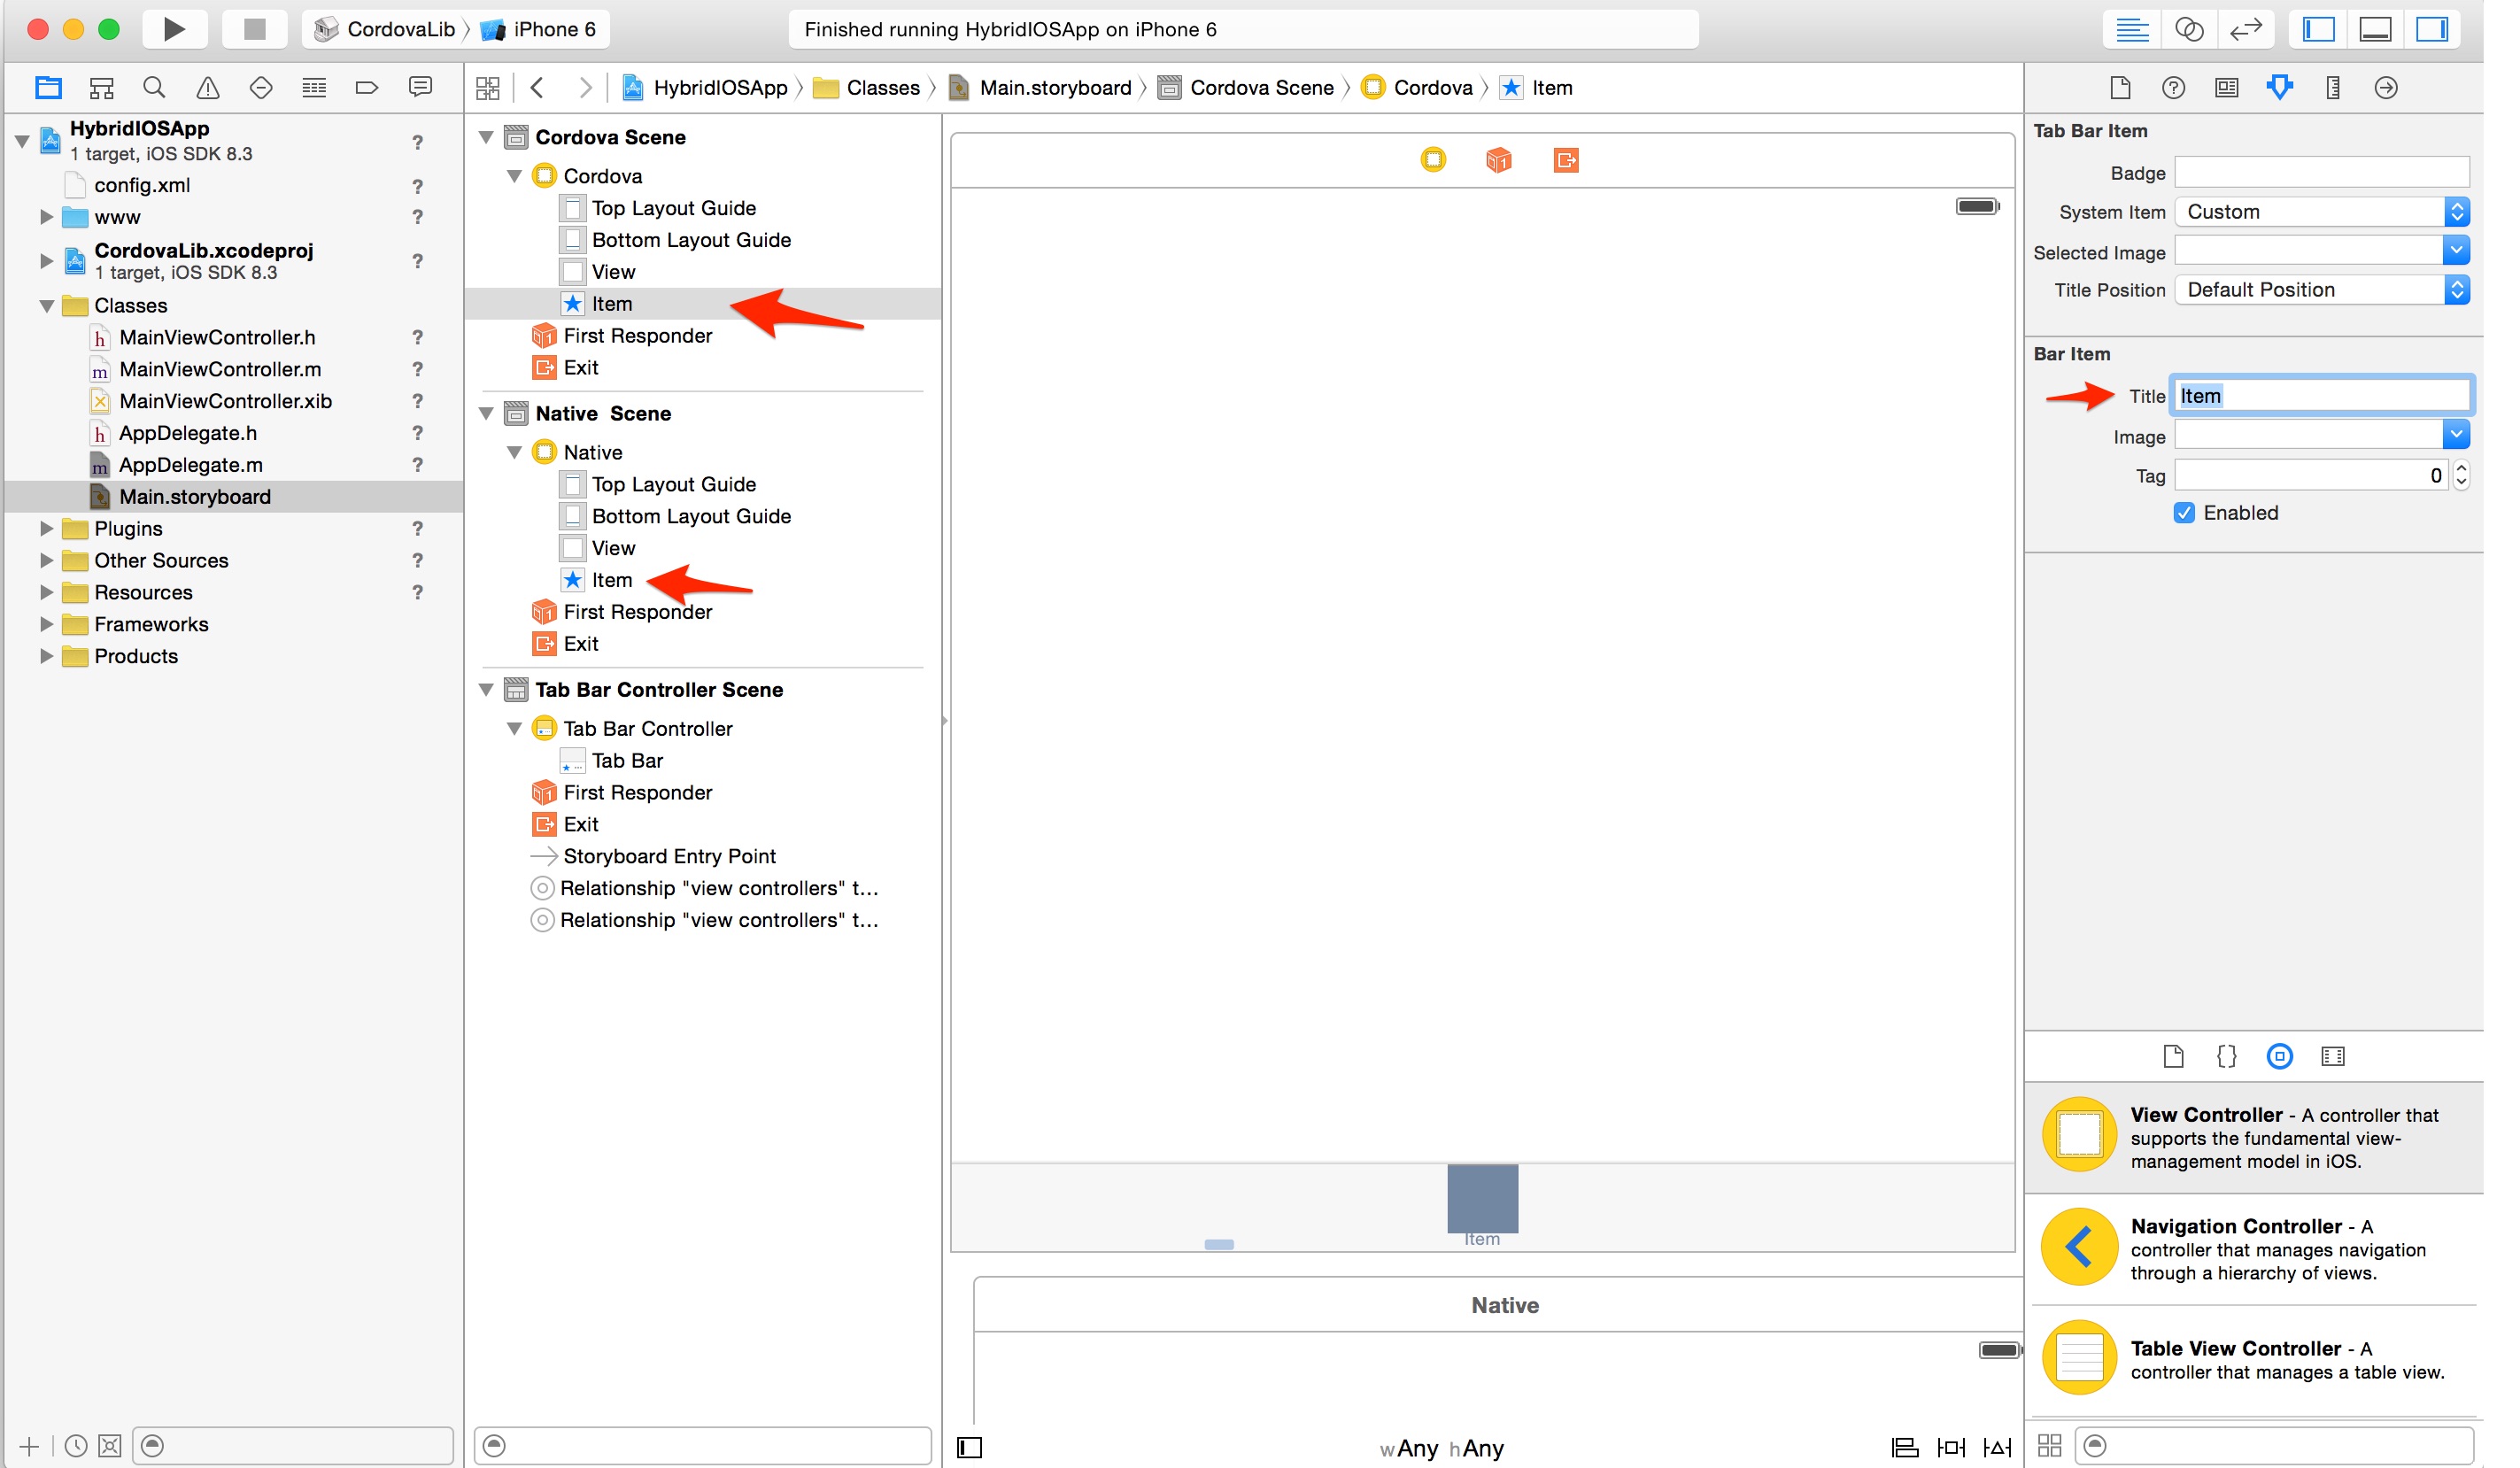The width and height of the screenshot is (2520, 1468).
Task: Select Item under Native scene
Action: point(611,580)
